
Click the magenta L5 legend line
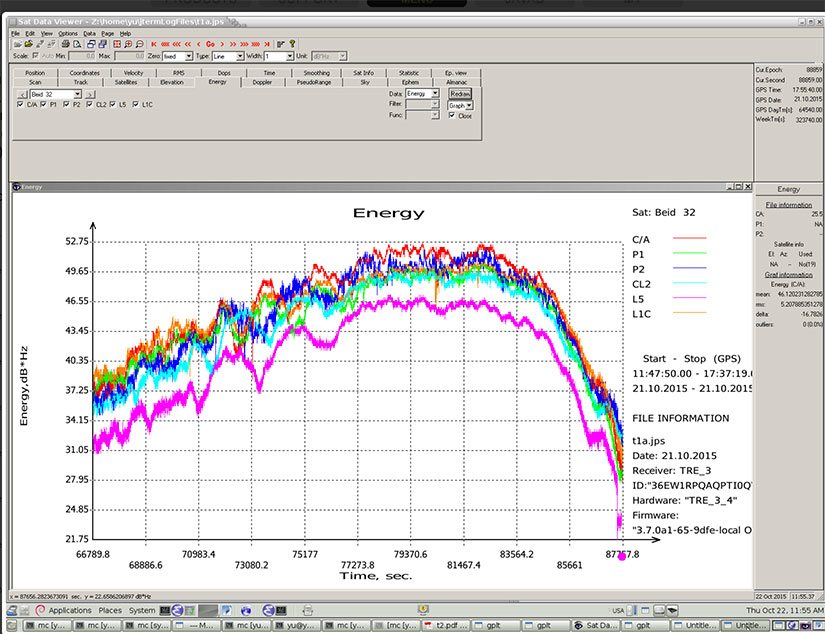pyautogui.click(x=691, y=298)
